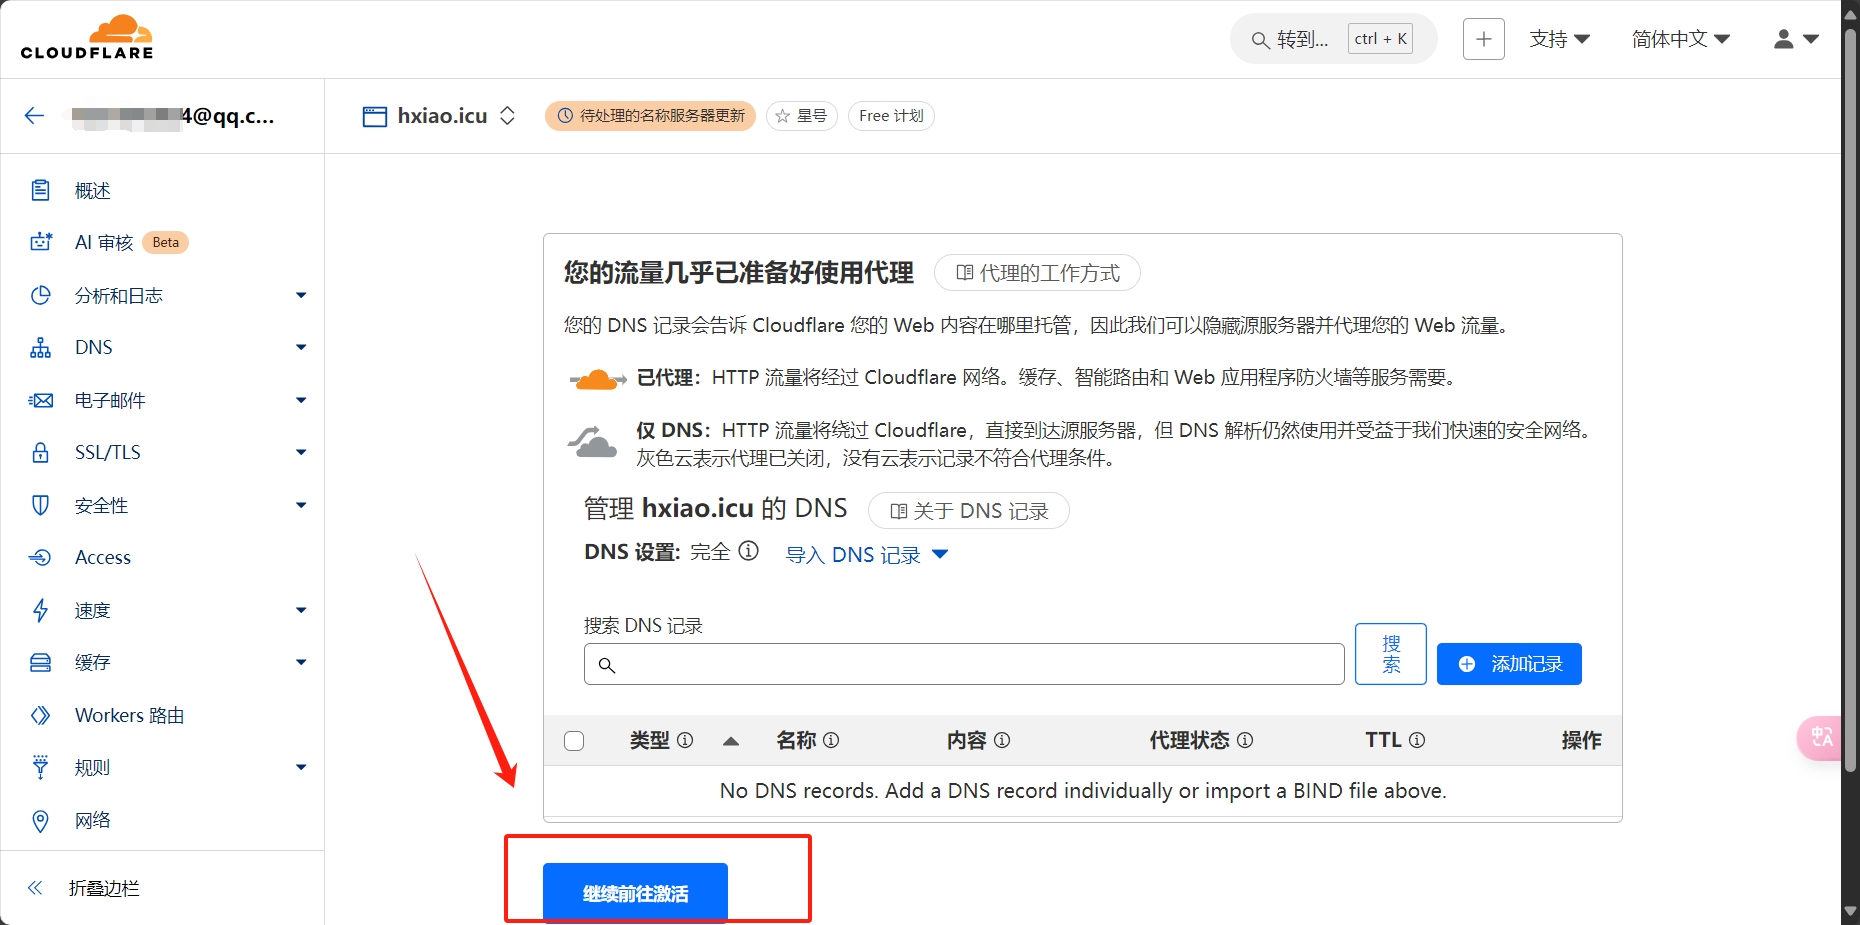Expand the 分析和日志 menu arrow
The width and height of the screenshot is (1860, 925).
tap(301, 295)
